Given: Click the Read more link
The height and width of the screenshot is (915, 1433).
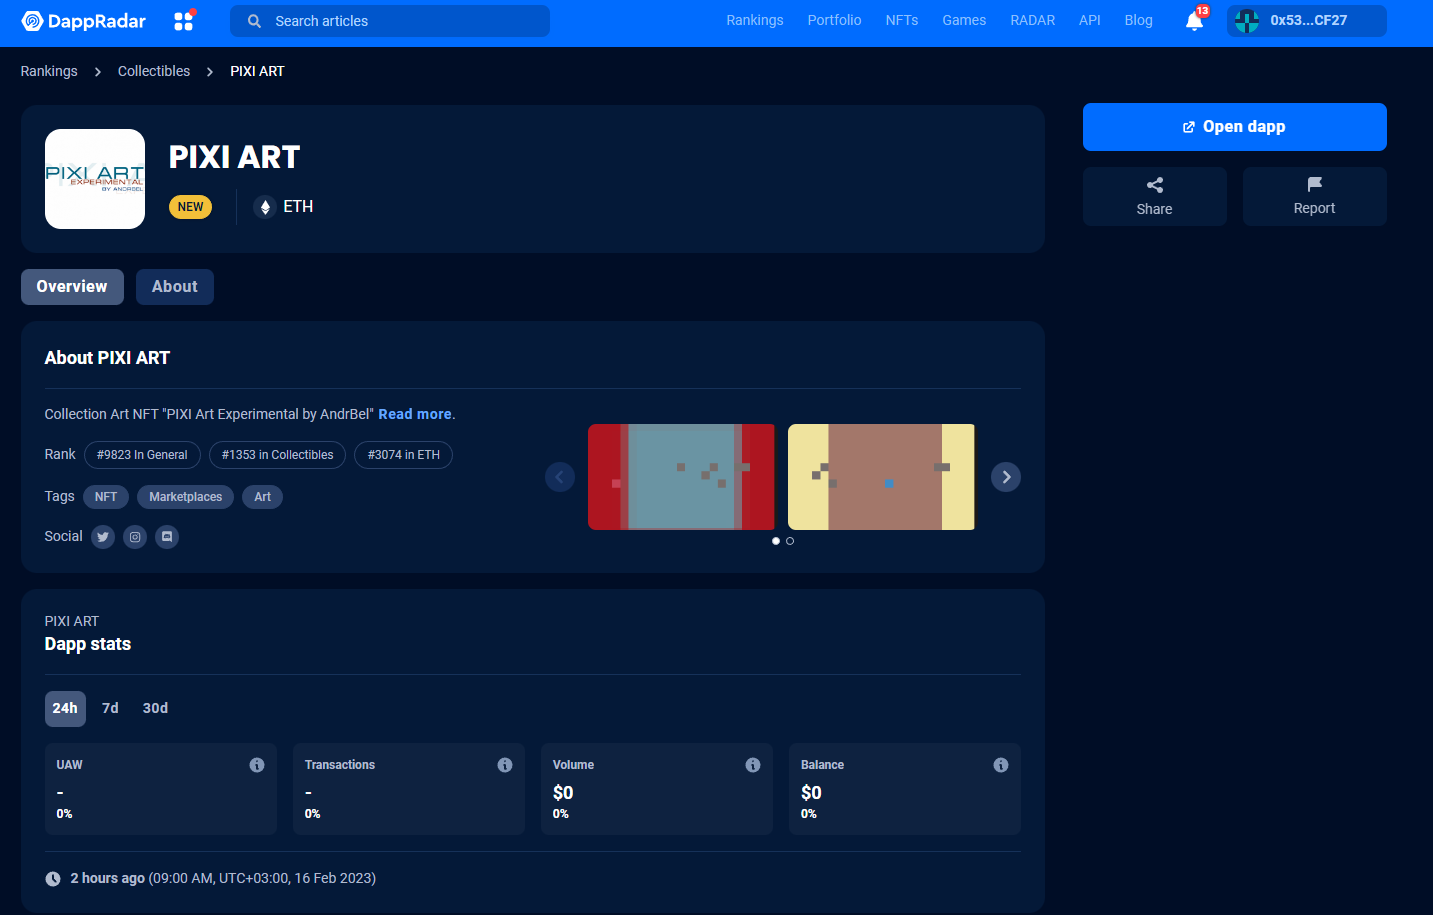Looking at the screenshot, I should pyautogui.click(x=415, y=413).
